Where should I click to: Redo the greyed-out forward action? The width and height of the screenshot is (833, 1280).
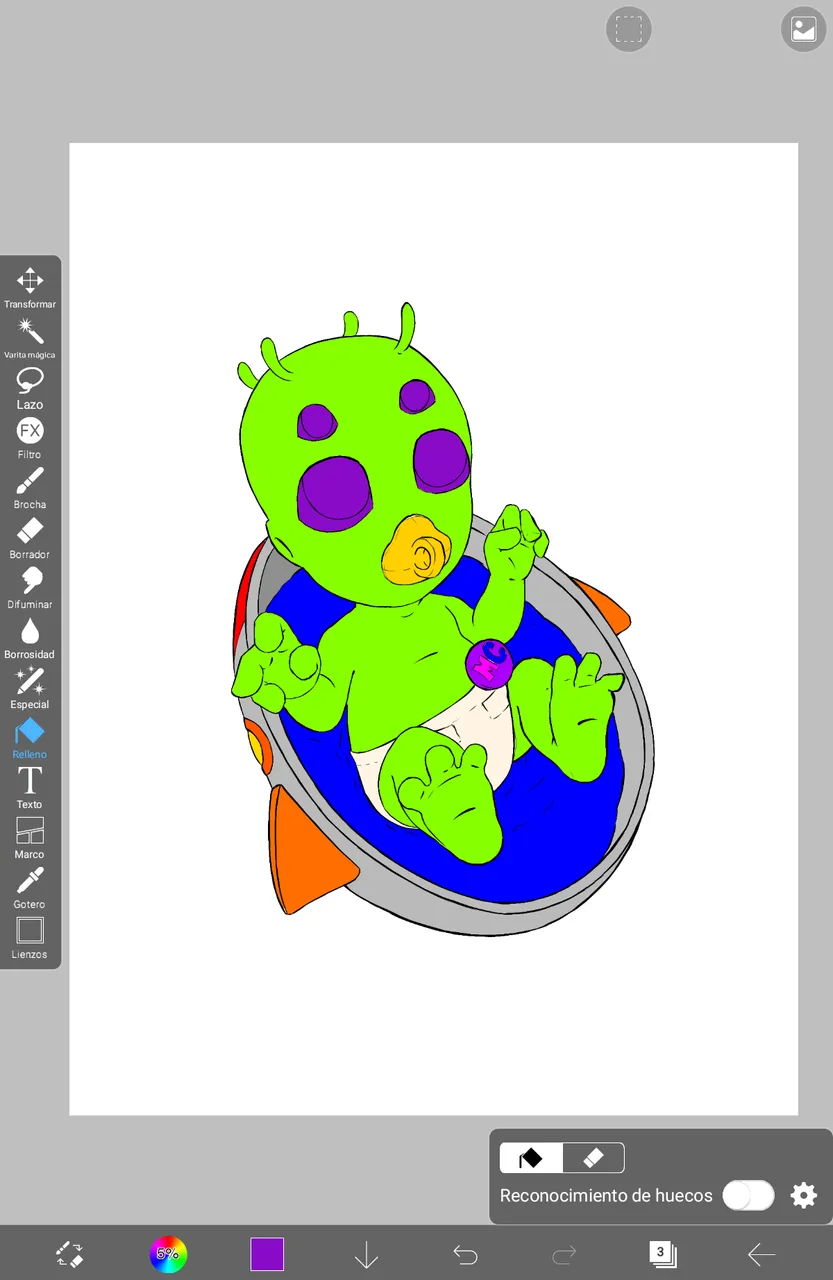(x=564, y=1254)
